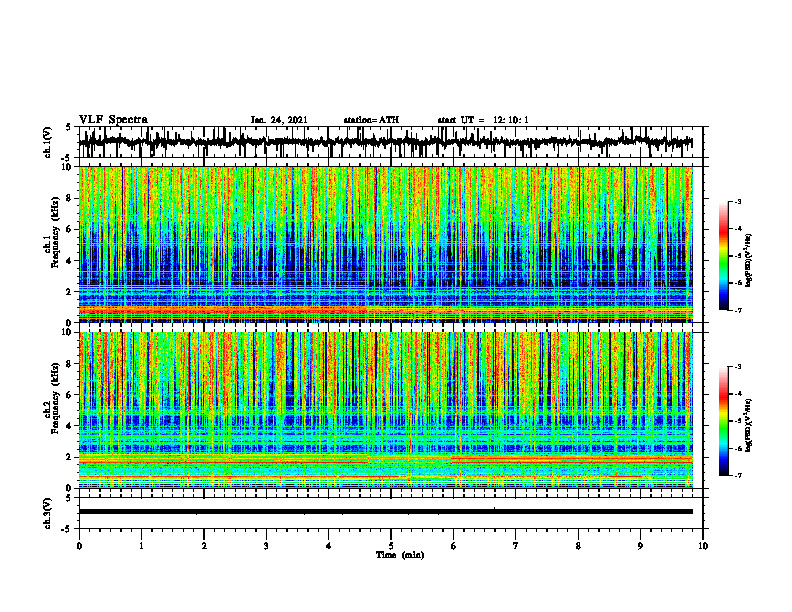Select the date text "Jan. 24, 2021"
The height and width of the screenshot is (612, 792).
tap(279, 120)
